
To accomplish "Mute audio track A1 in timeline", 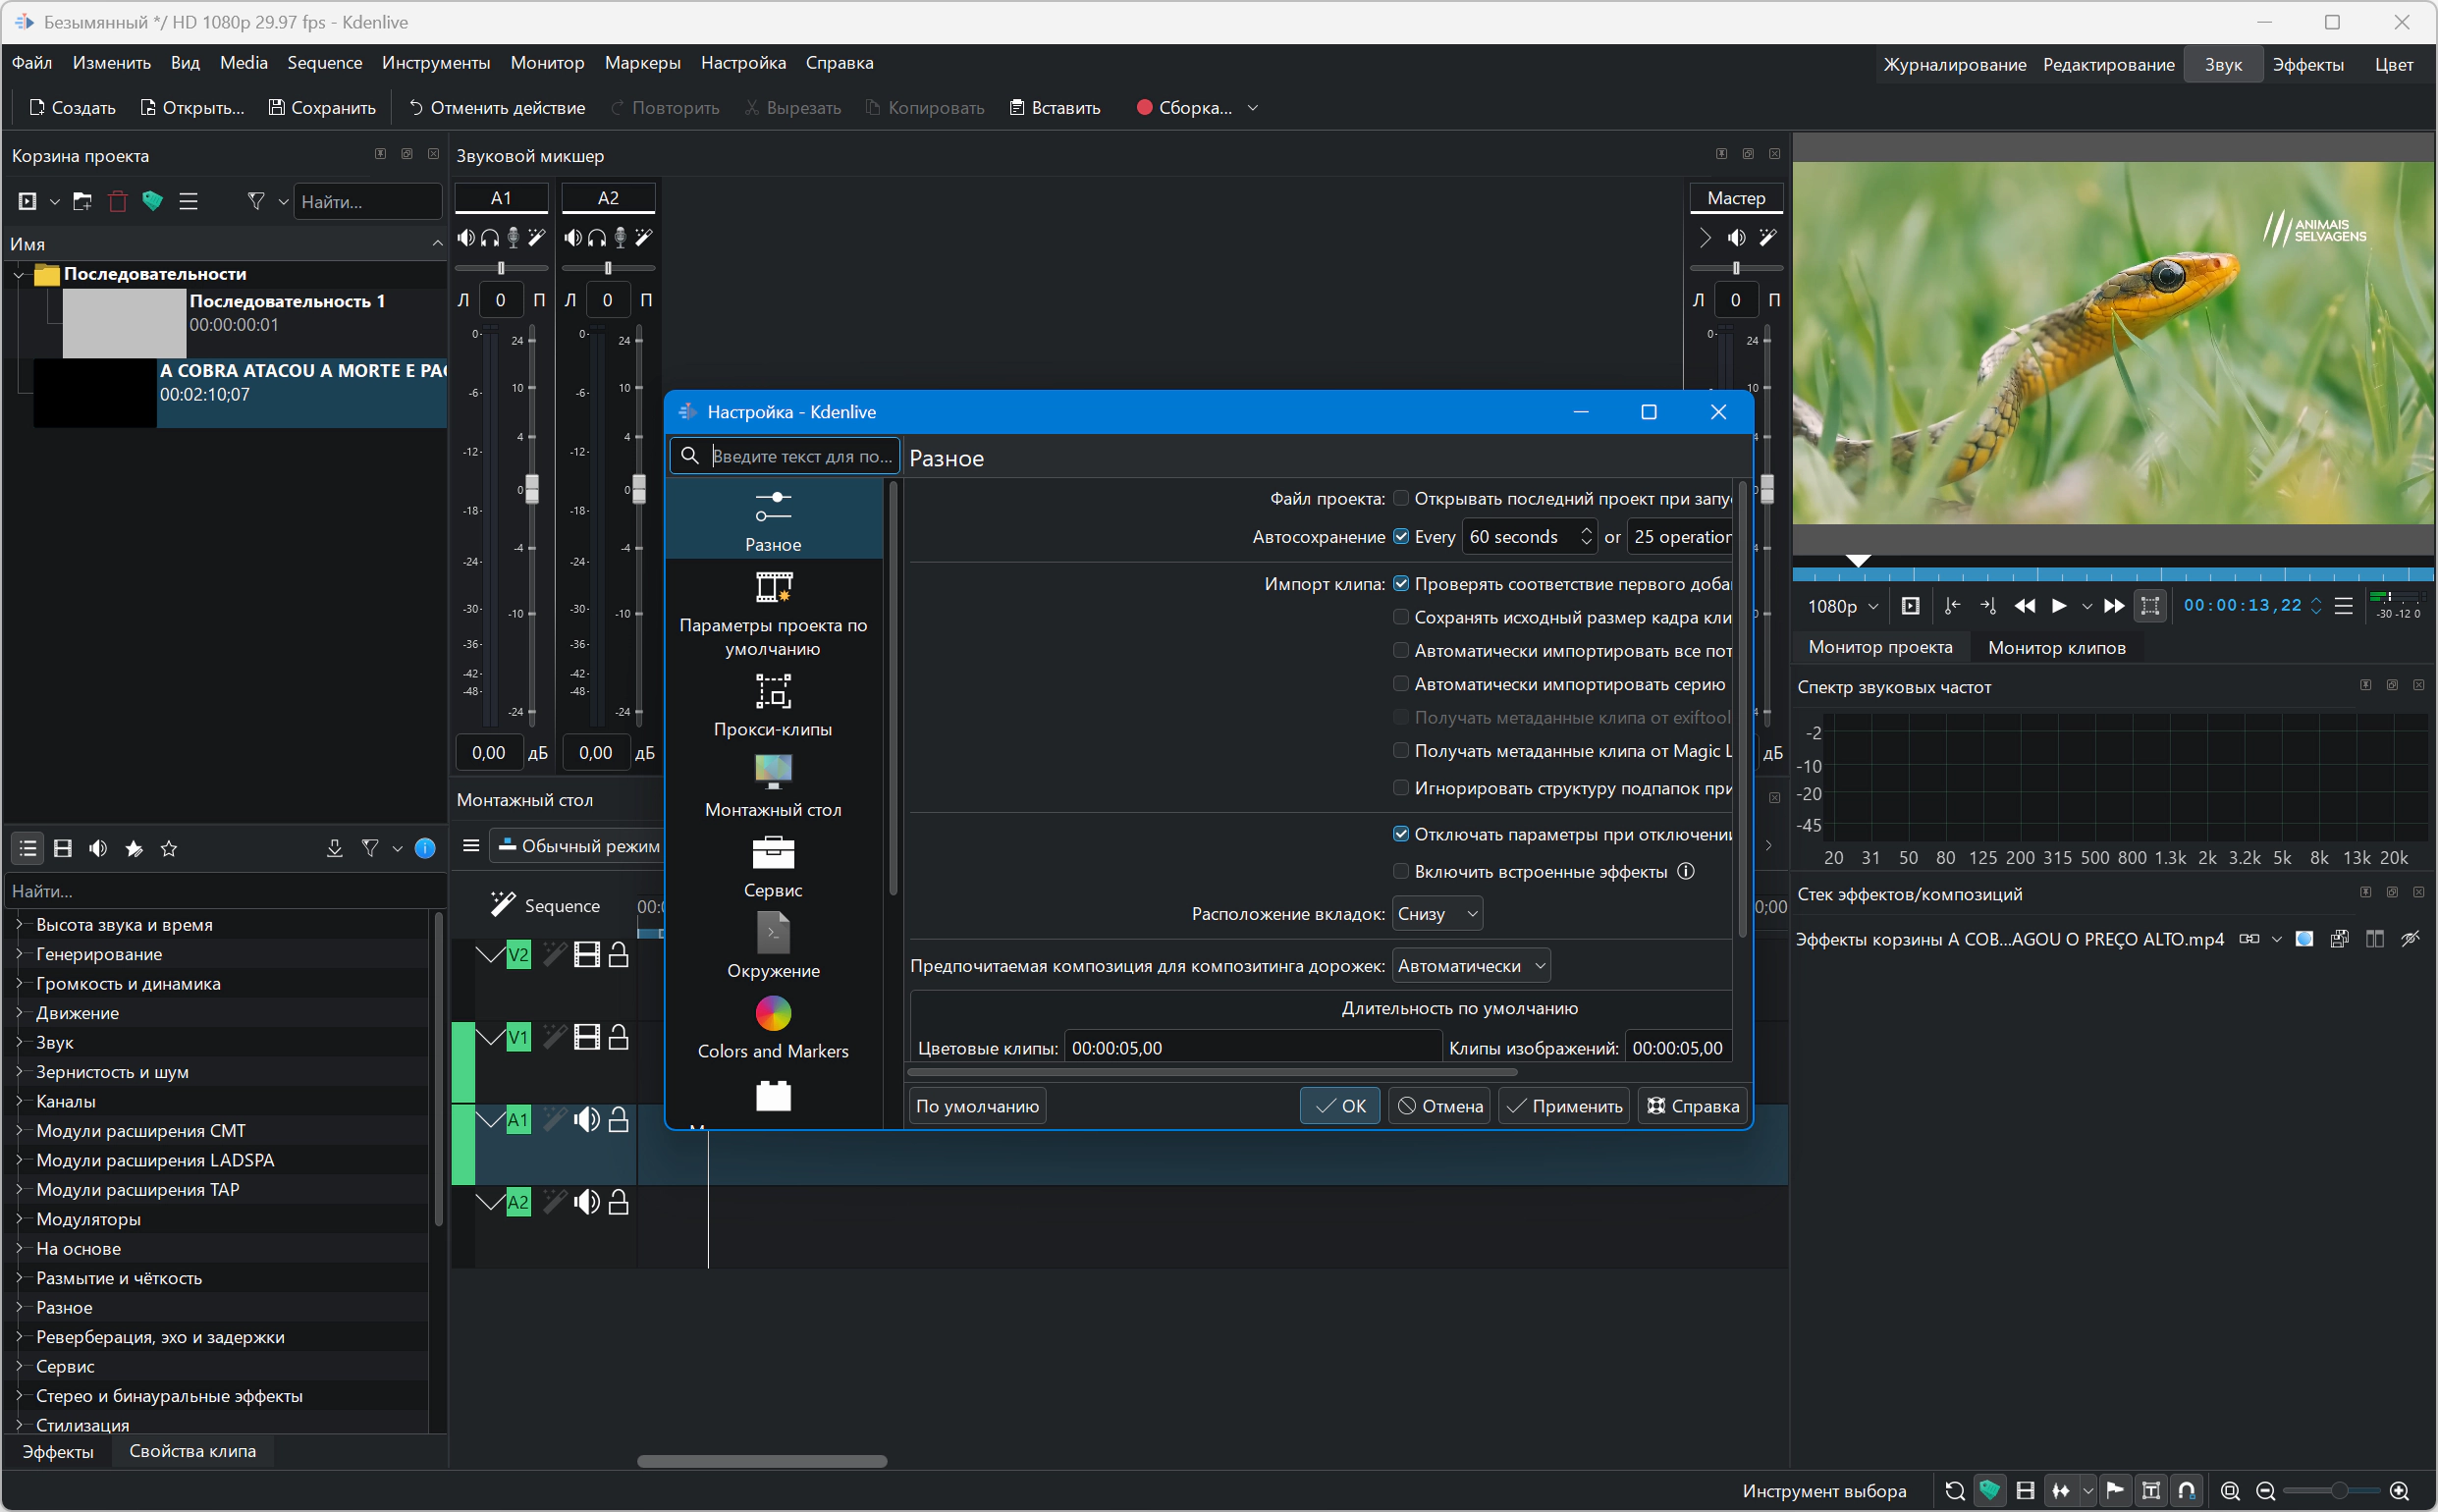I will (x=587, y=1120).
